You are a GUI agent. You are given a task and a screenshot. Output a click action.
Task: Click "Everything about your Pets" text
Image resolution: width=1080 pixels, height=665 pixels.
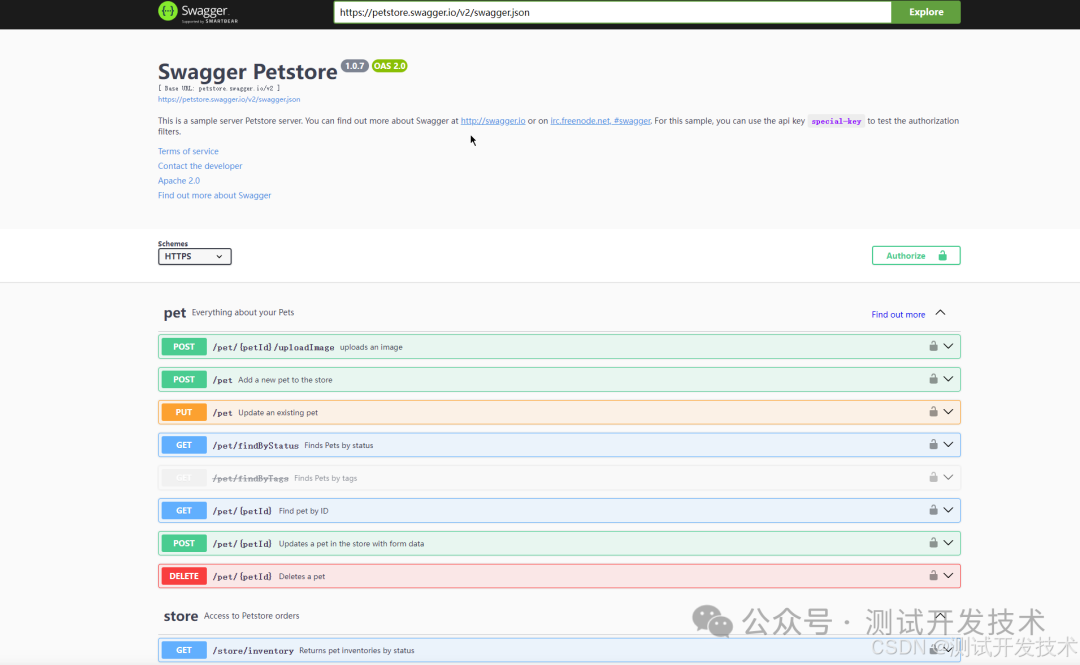(x=242, y=312)
